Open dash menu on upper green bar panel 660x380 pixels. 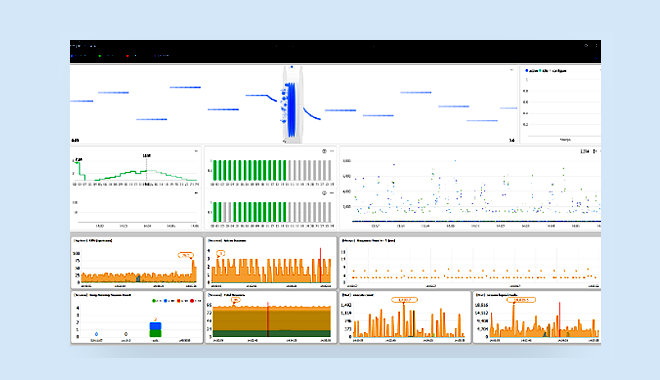point(332,151)
